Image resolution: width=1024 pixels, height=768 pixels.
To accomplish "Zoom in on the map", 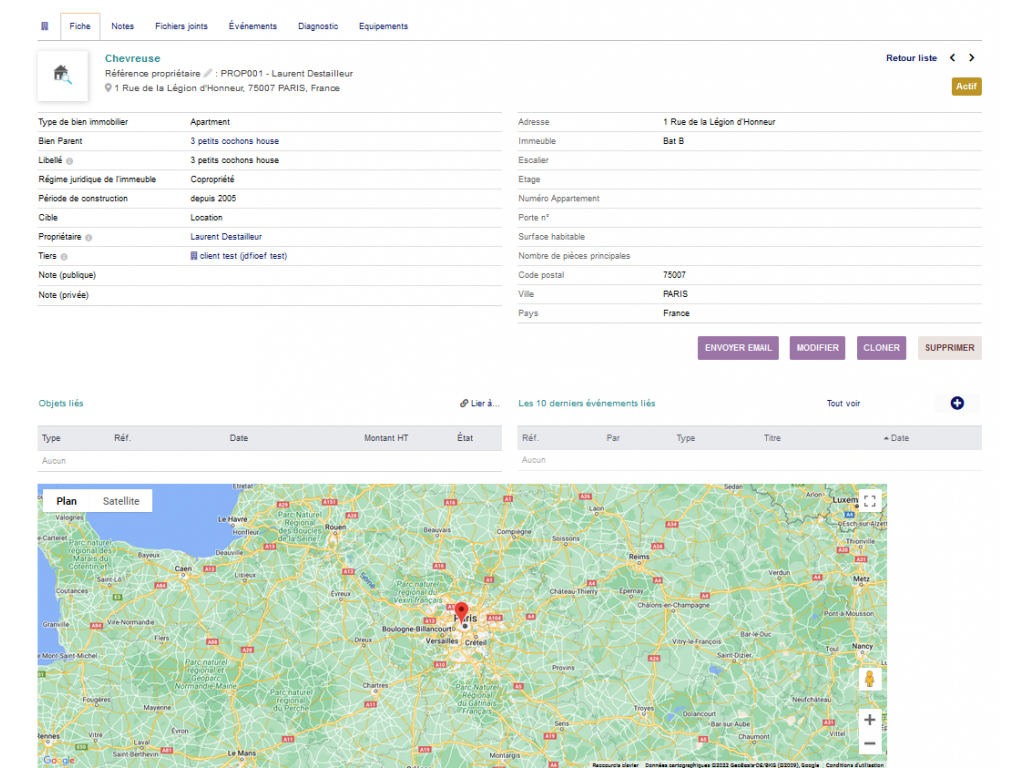I will coord(869,720).
